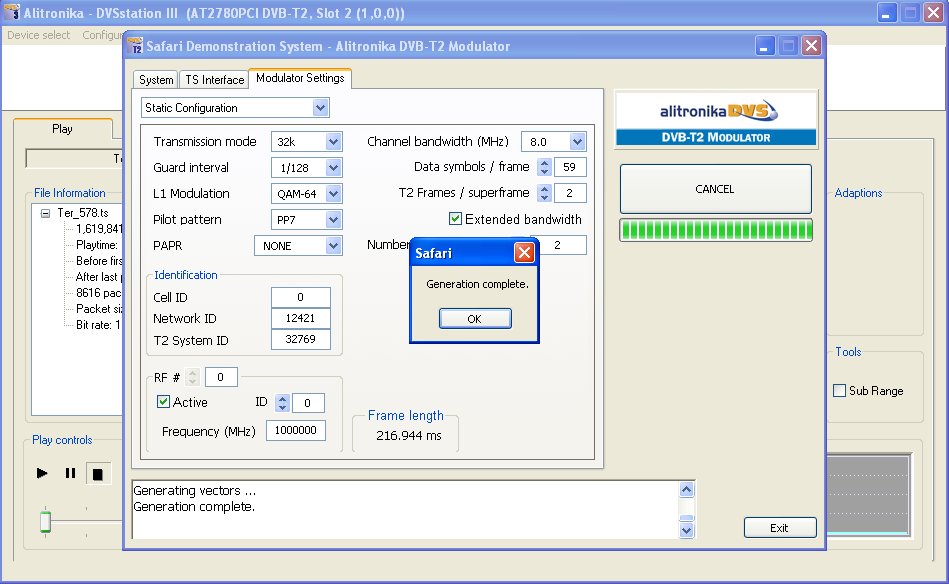Minimize the Safari Demonstration System window
Image resolution: width=949 pixels, height=584 pixels.
point(764,46)
